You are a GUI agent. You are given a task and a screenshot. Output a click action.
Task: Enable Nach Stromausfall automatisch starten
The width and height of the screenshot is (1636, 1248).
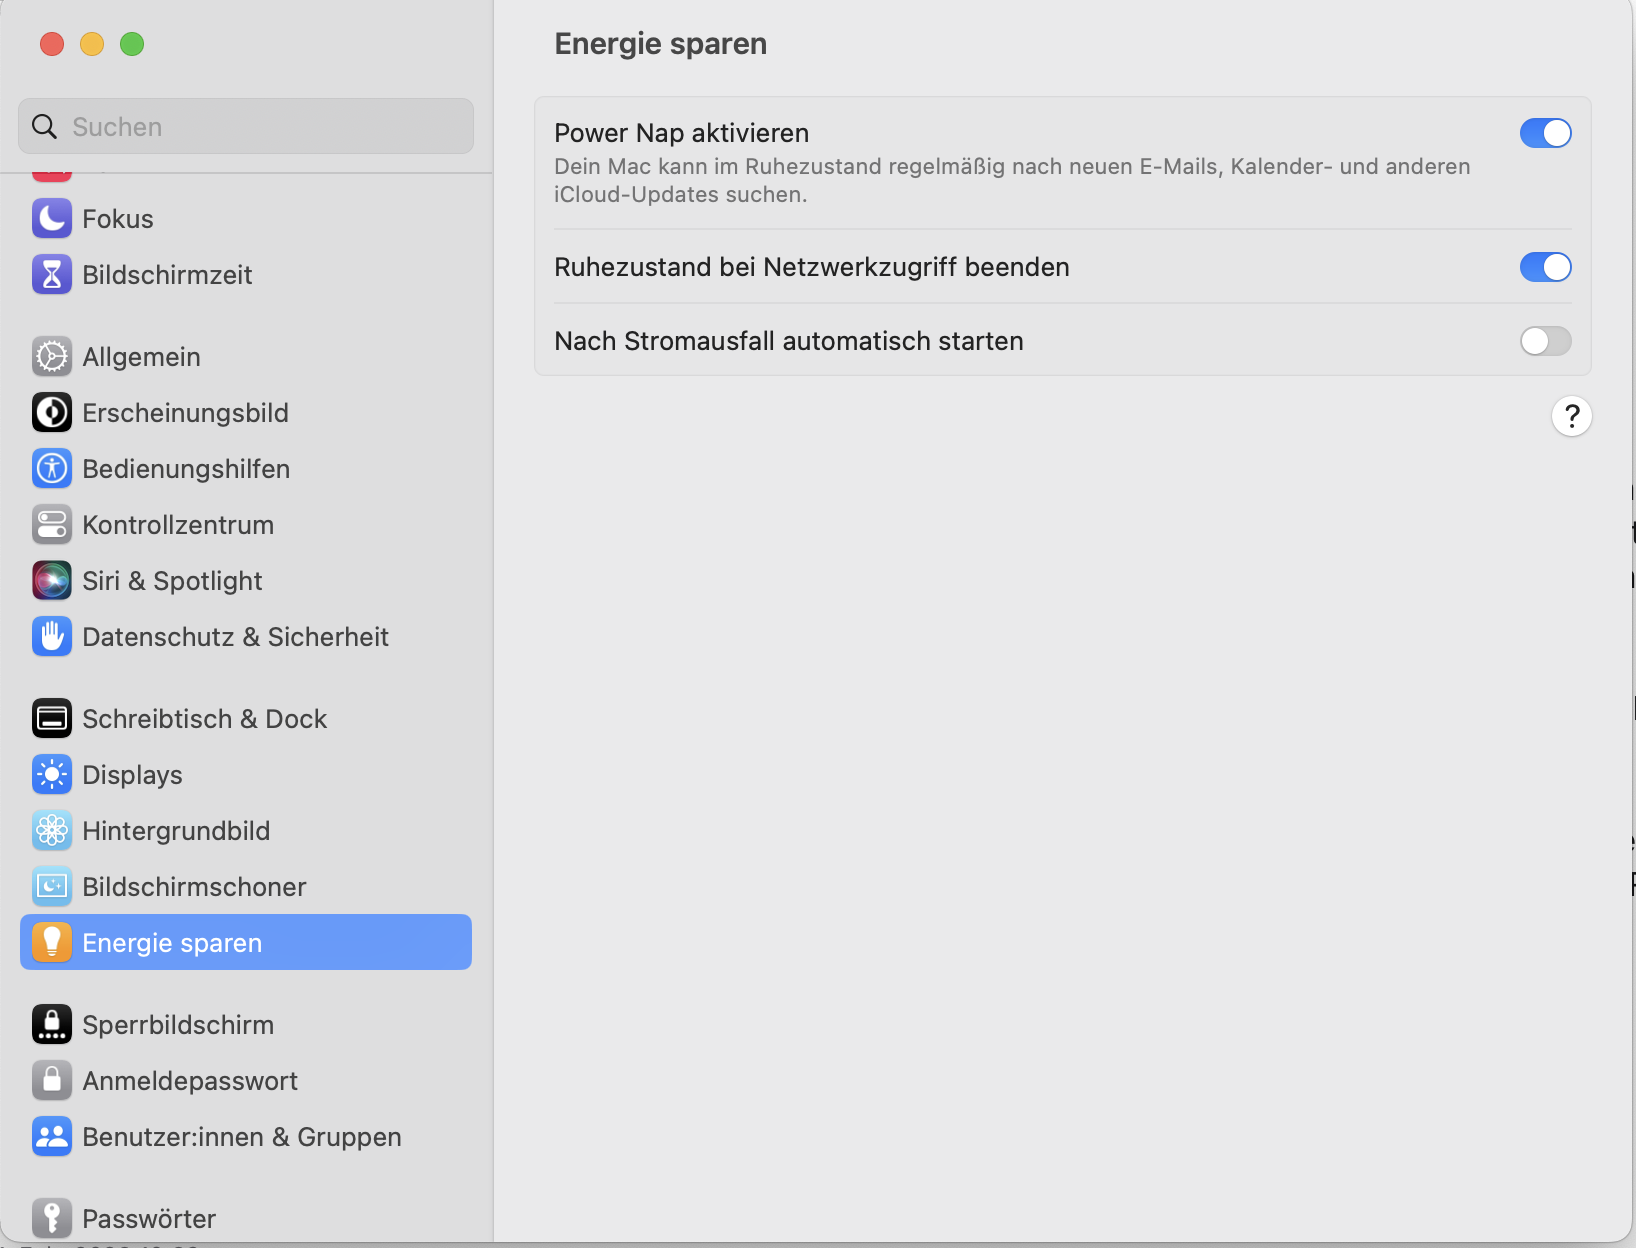click(x=1545, y=341)
